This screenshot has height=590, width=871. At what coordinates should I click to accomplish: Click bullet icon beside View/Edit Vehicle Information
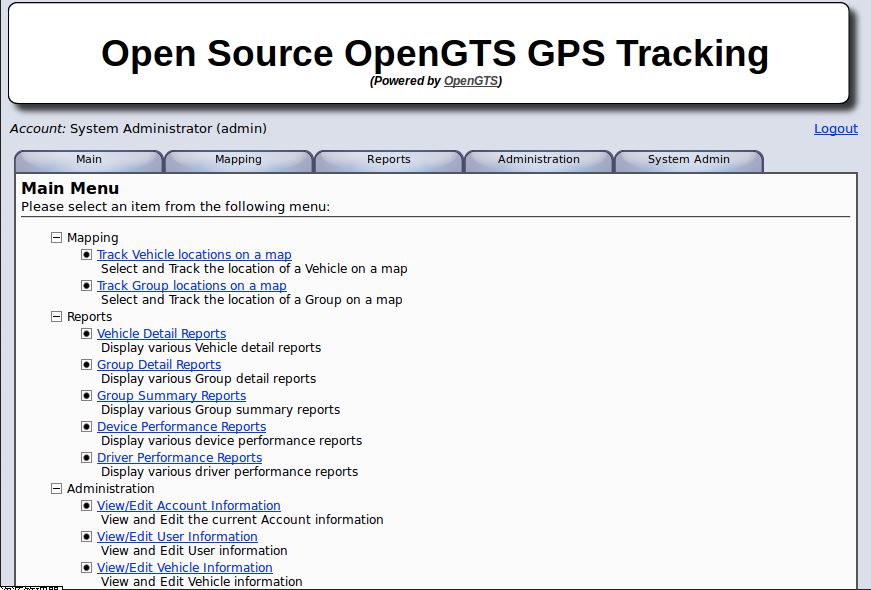[86, 568]
